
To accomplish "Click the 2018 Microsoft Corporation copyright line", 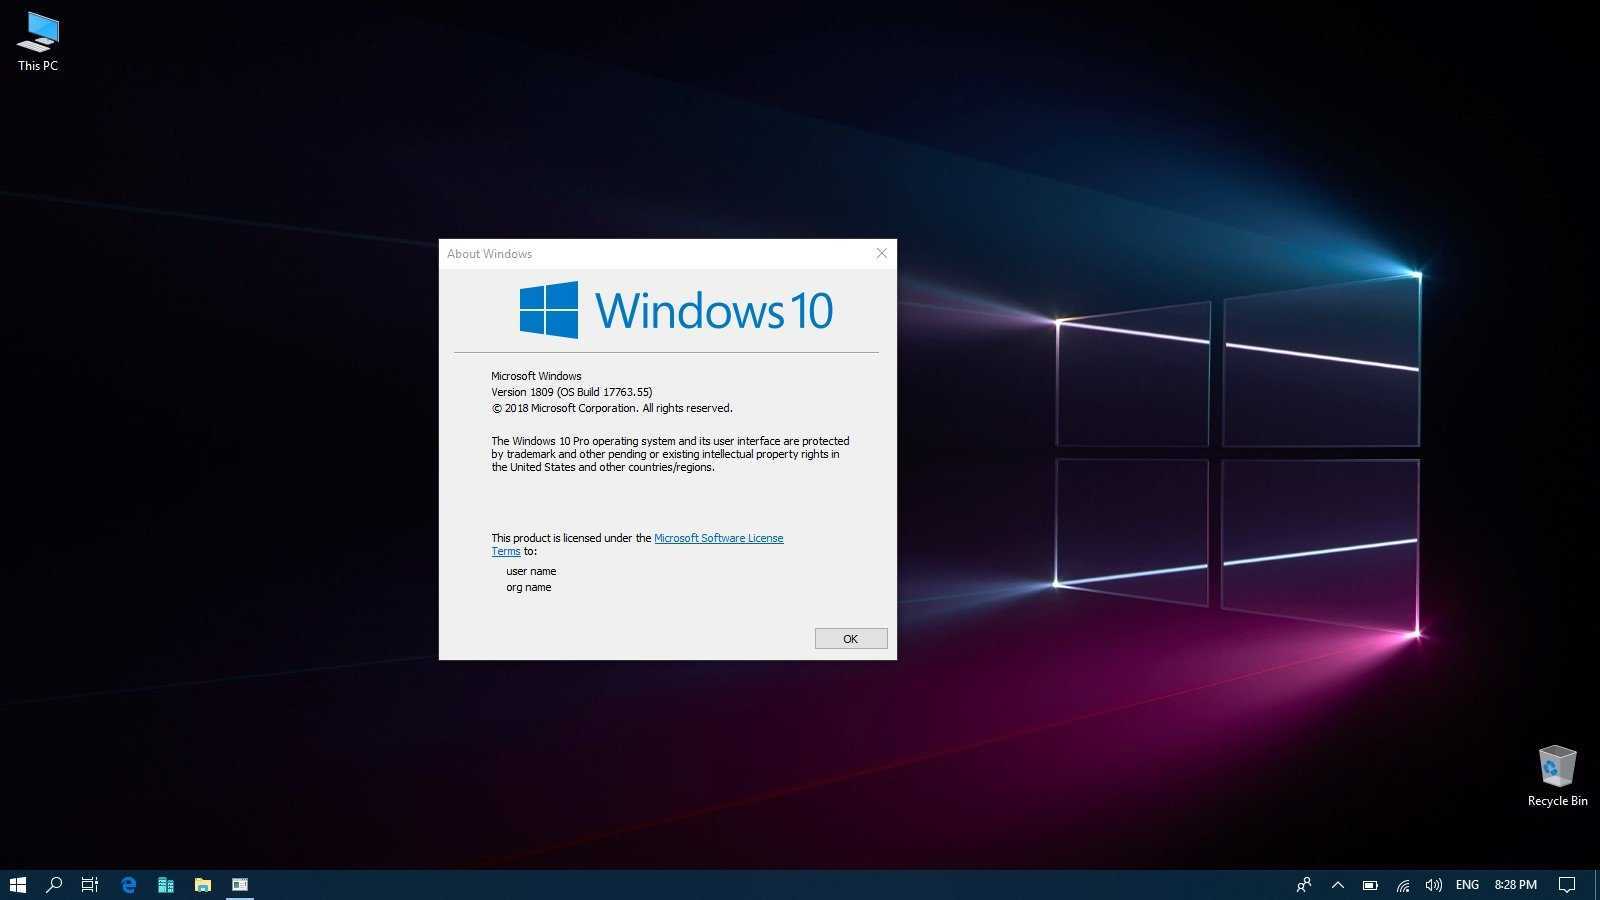I will point(612,409).
